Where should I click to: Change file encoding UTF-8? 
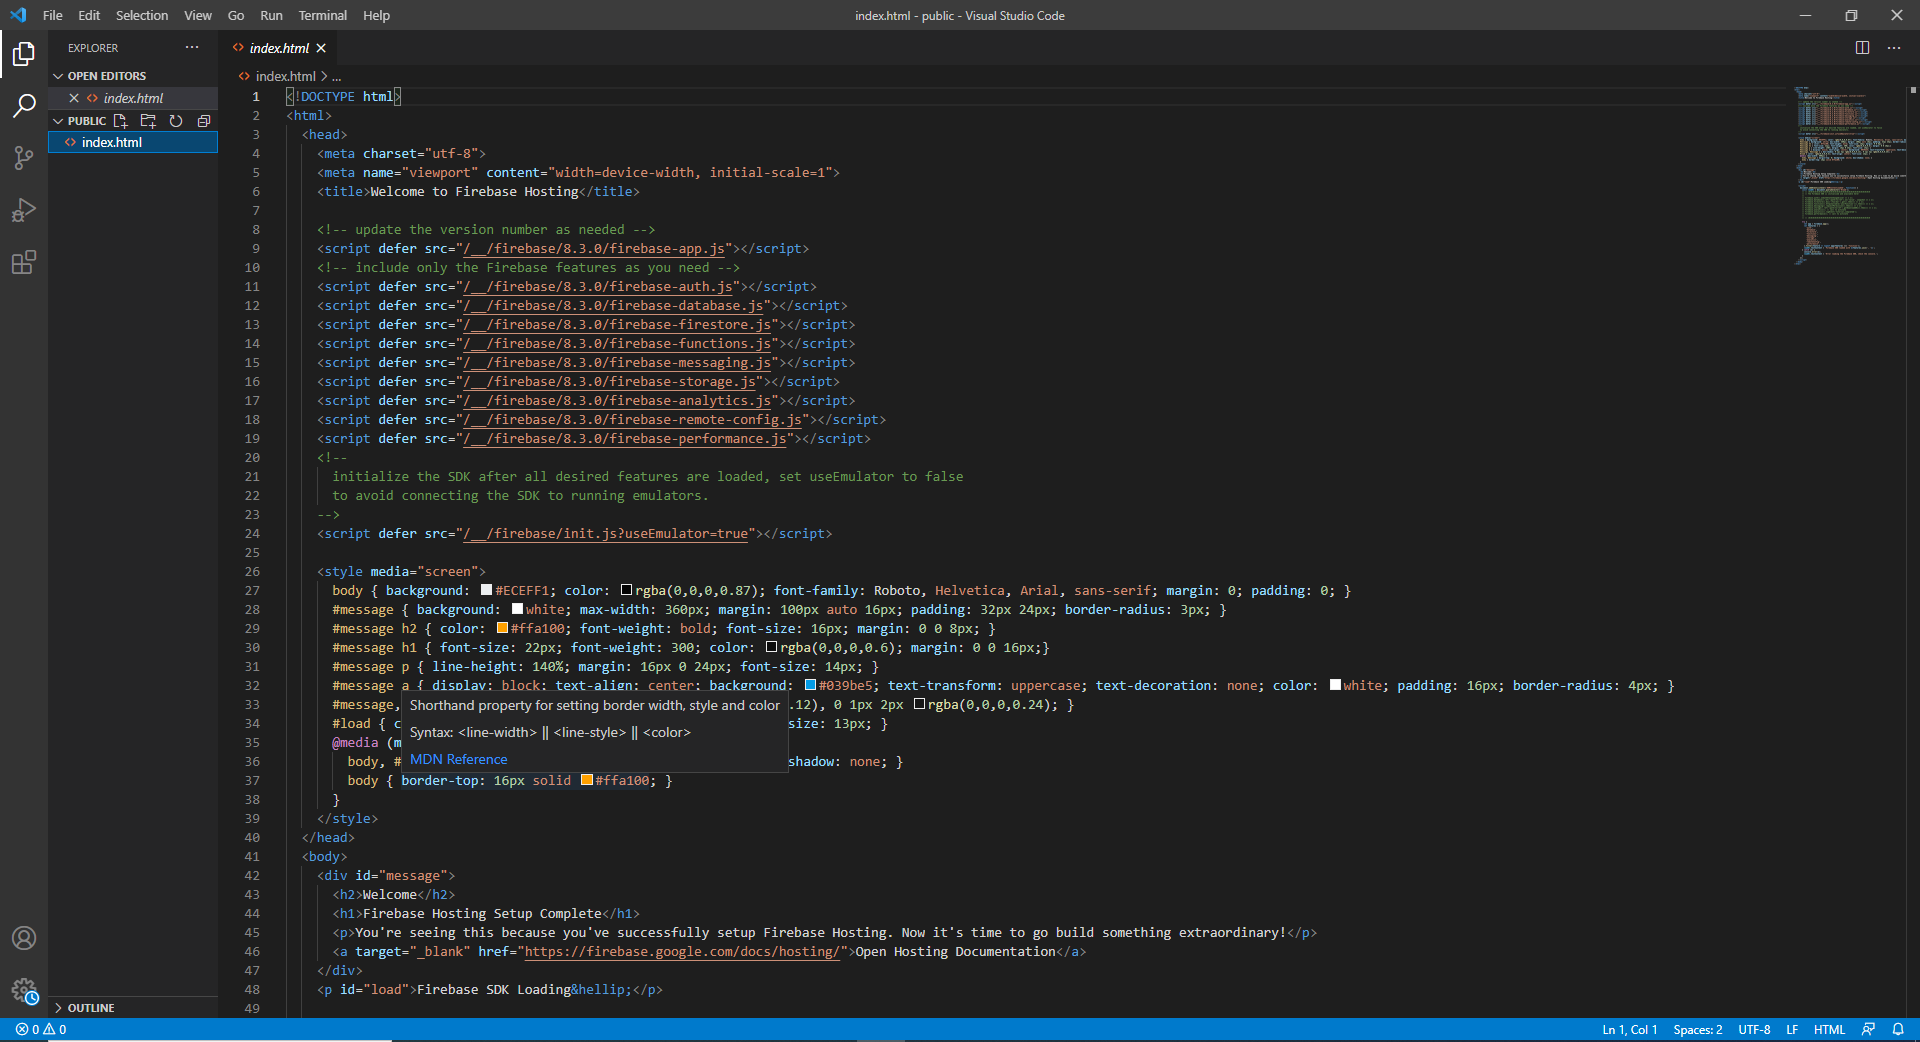point(1754,1029)
